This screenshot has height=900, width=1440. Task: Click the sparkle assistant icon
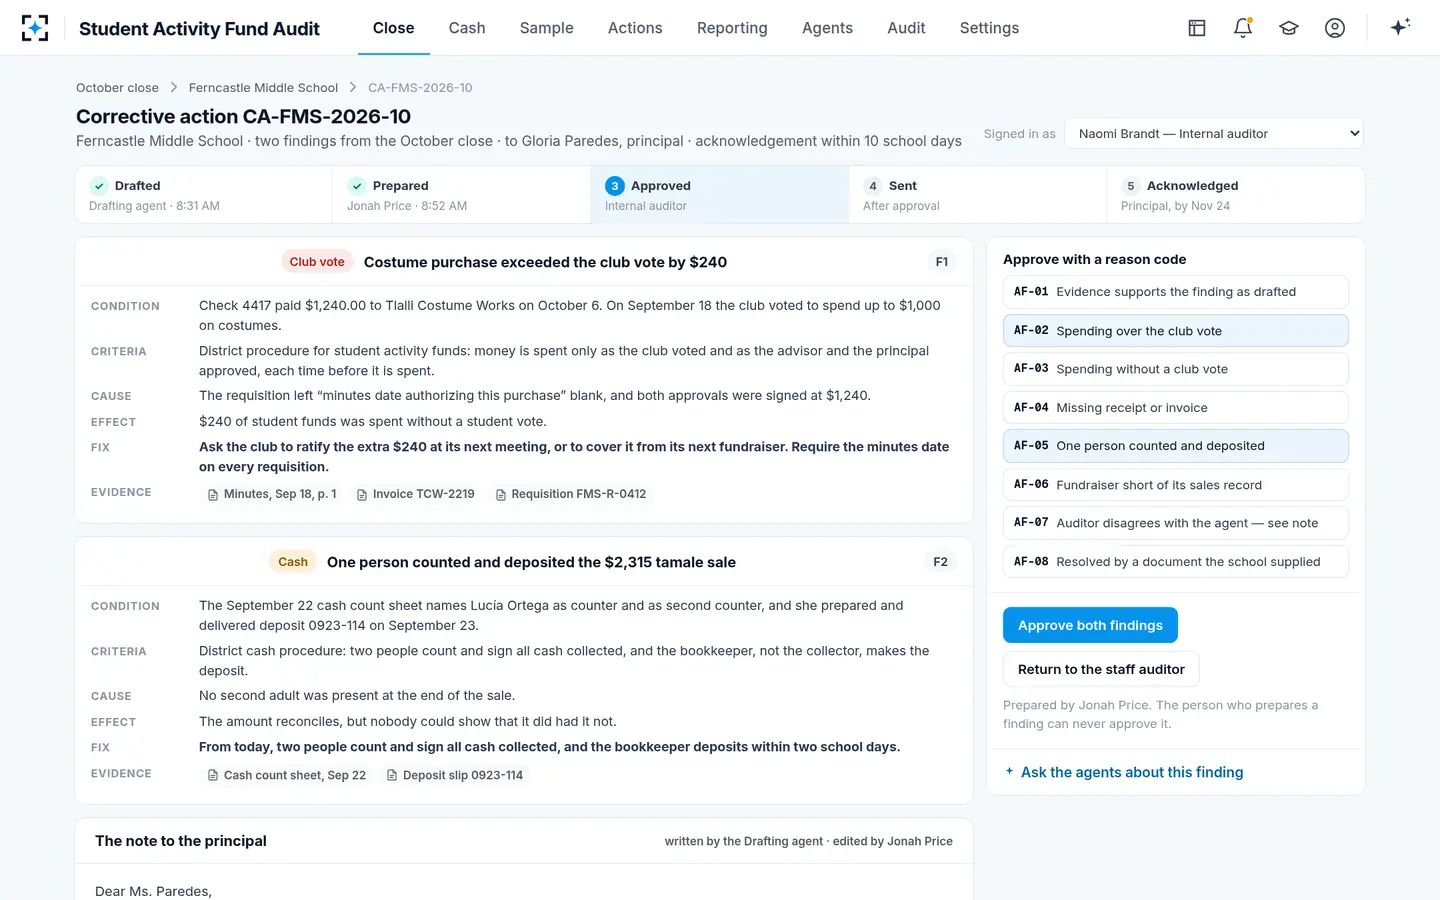pyautogui.click(x=1400, y=27)
